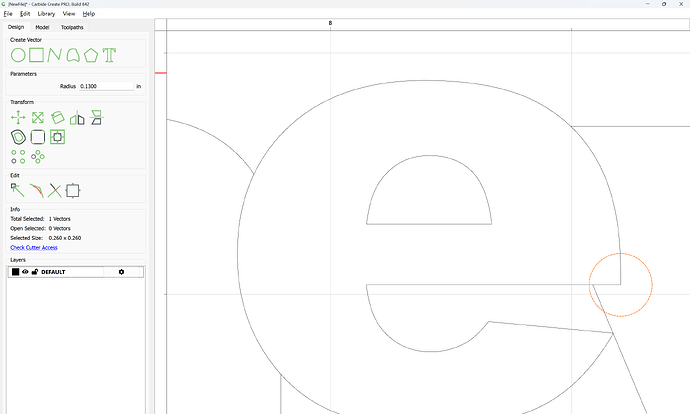This screenshot has height=414, width=690.
Task: Click the Resize/Scale transform icon
Action: [38, 118]
